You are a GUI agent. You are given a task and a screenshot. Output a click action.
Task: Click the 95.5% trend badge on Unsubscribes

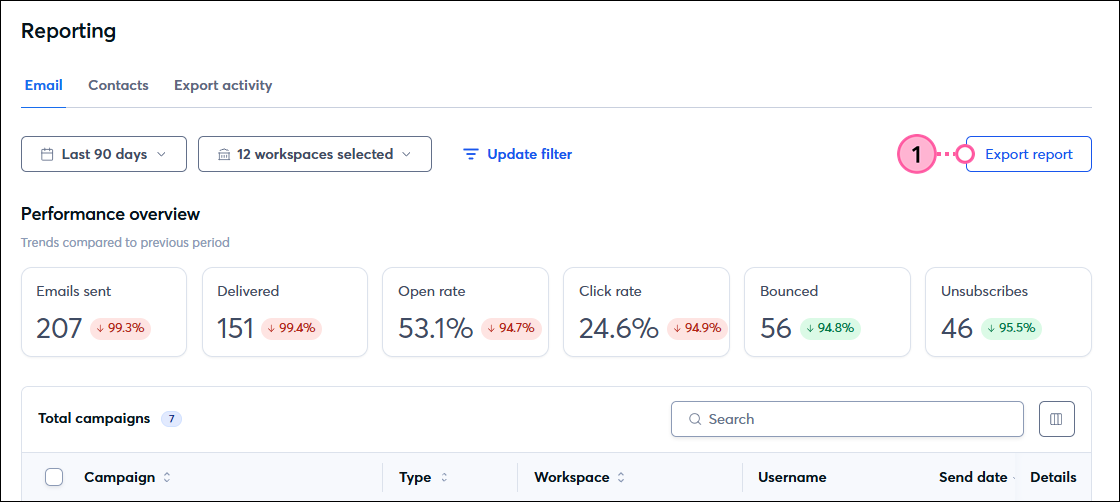click(1011, 328)
